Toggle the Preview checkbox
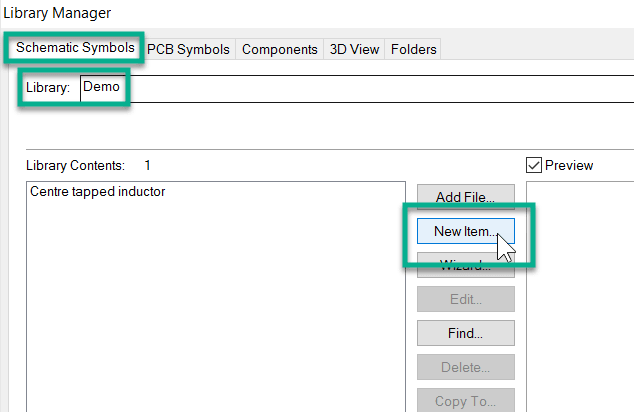The width and height of the screenshot is (634, 412). 534,165
